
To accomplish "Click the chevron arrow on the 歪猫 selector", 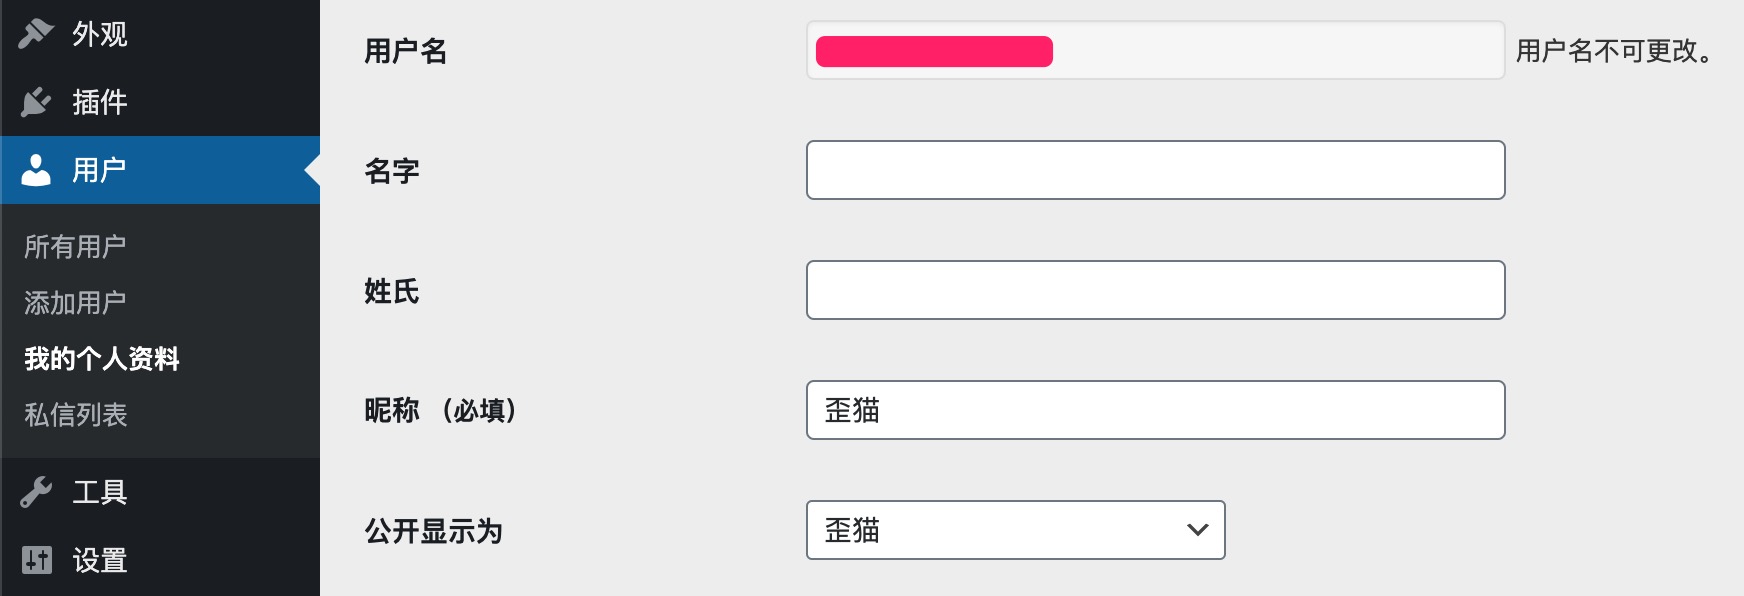I will (1196, 530).
